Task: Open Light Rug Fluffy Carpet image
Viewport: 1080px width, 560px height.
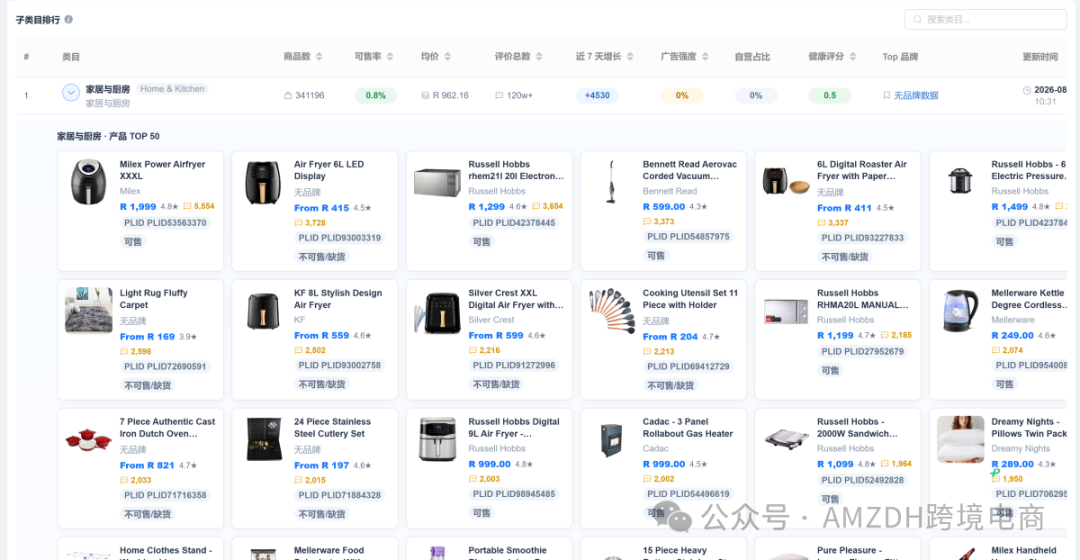Action: (x=89, y=311)
